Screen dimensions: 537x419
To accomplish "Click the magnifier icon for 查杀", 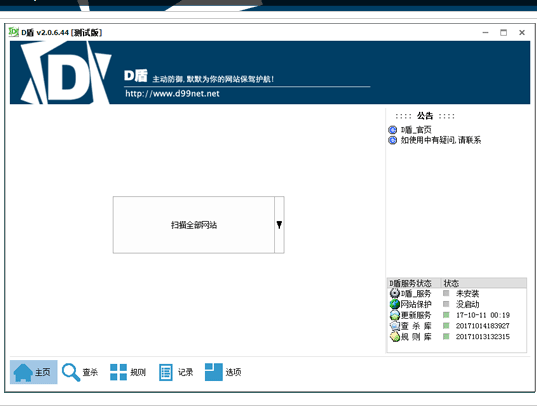I will 71,372.
